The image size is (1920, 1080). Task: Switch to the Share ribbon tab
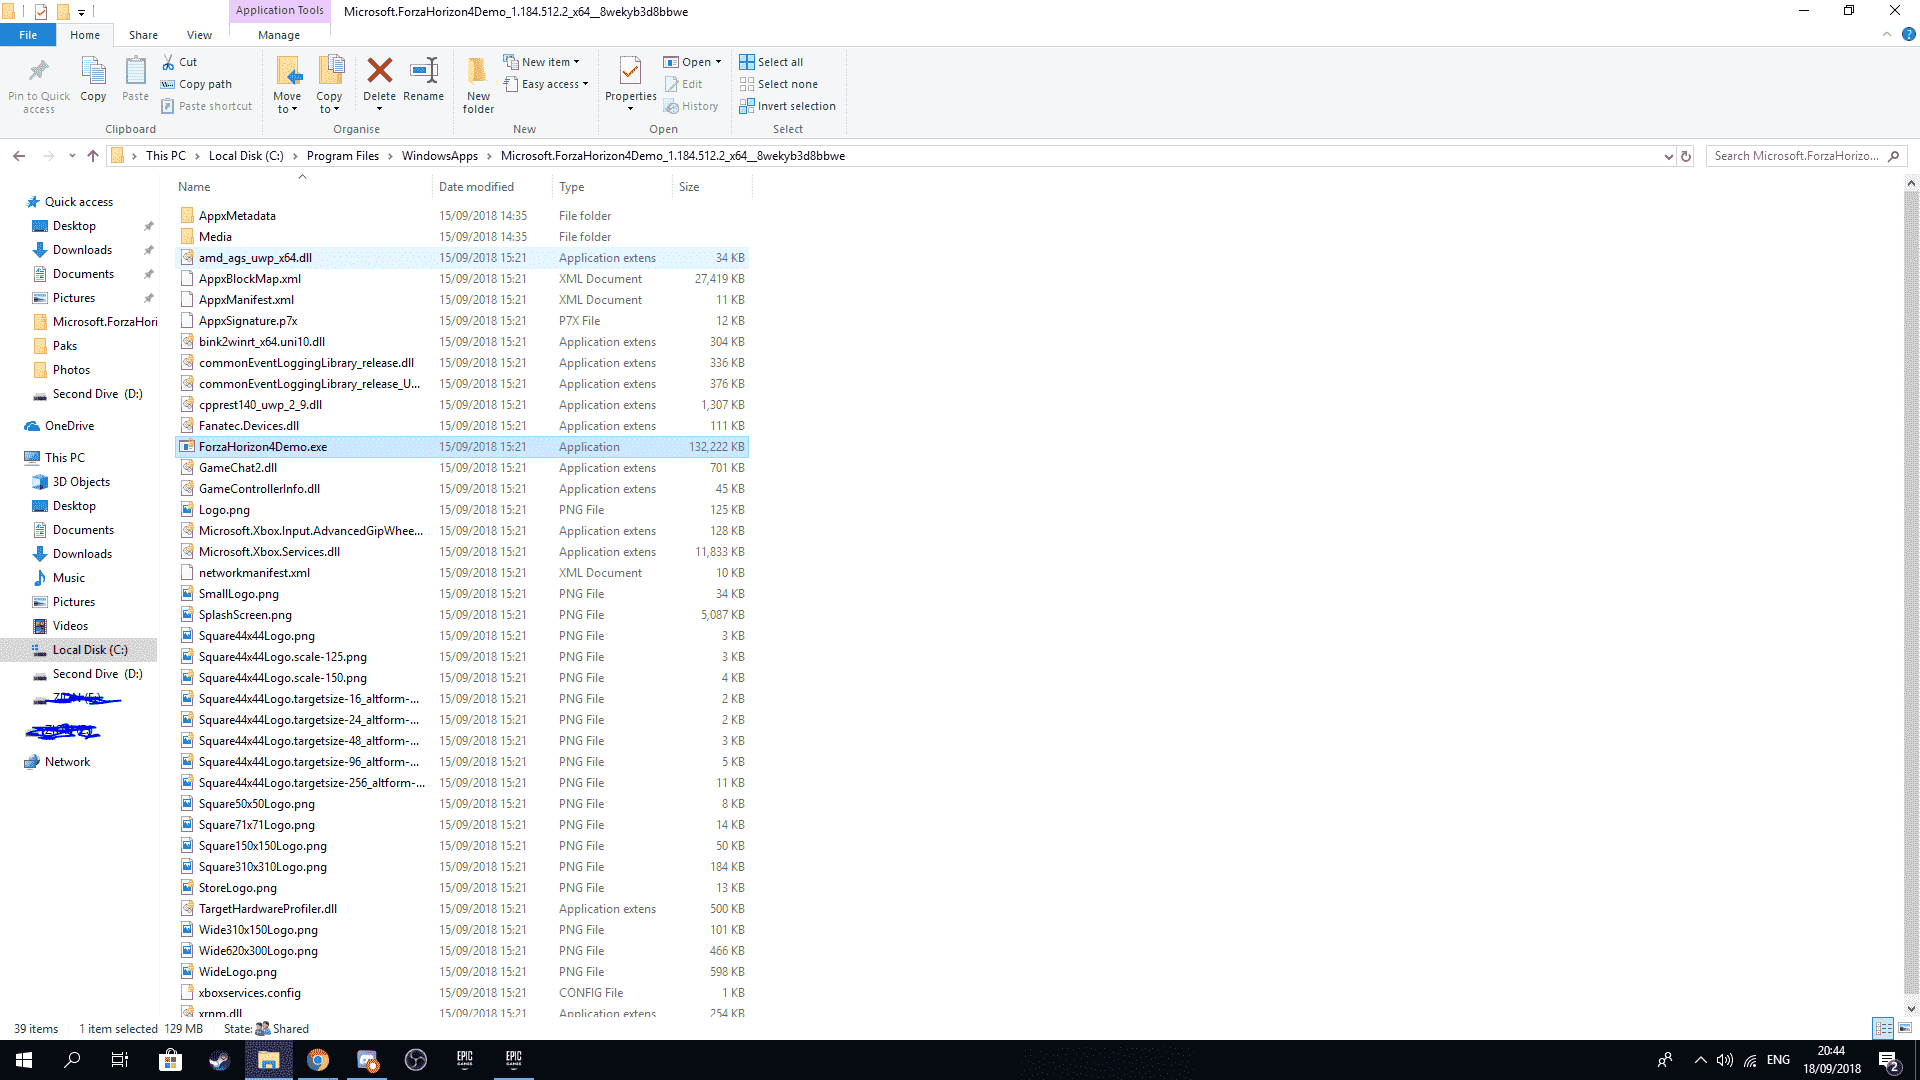click(143, 35)
